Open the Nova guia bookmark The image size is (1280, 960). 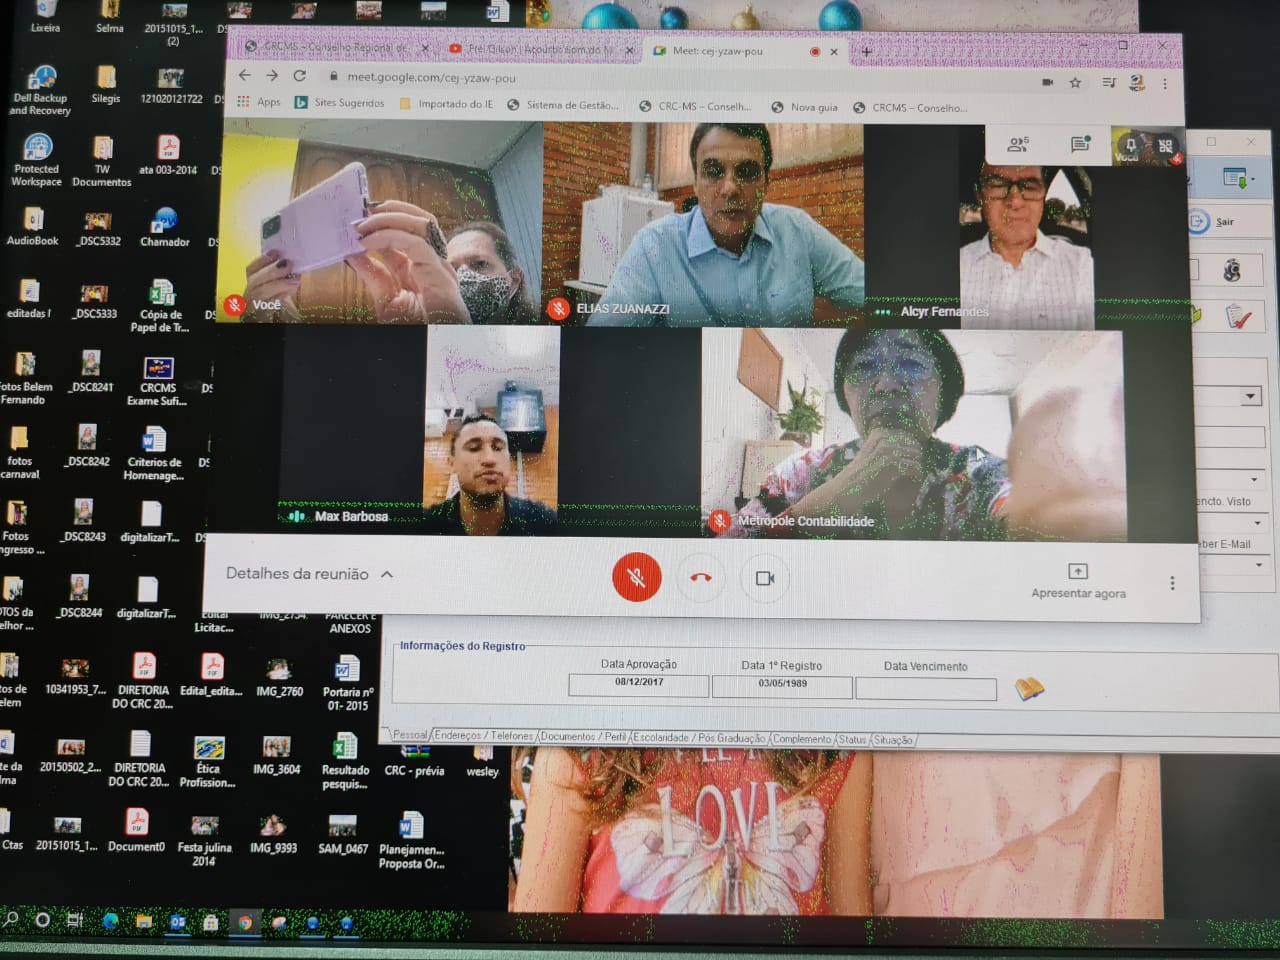coord(804,107)
